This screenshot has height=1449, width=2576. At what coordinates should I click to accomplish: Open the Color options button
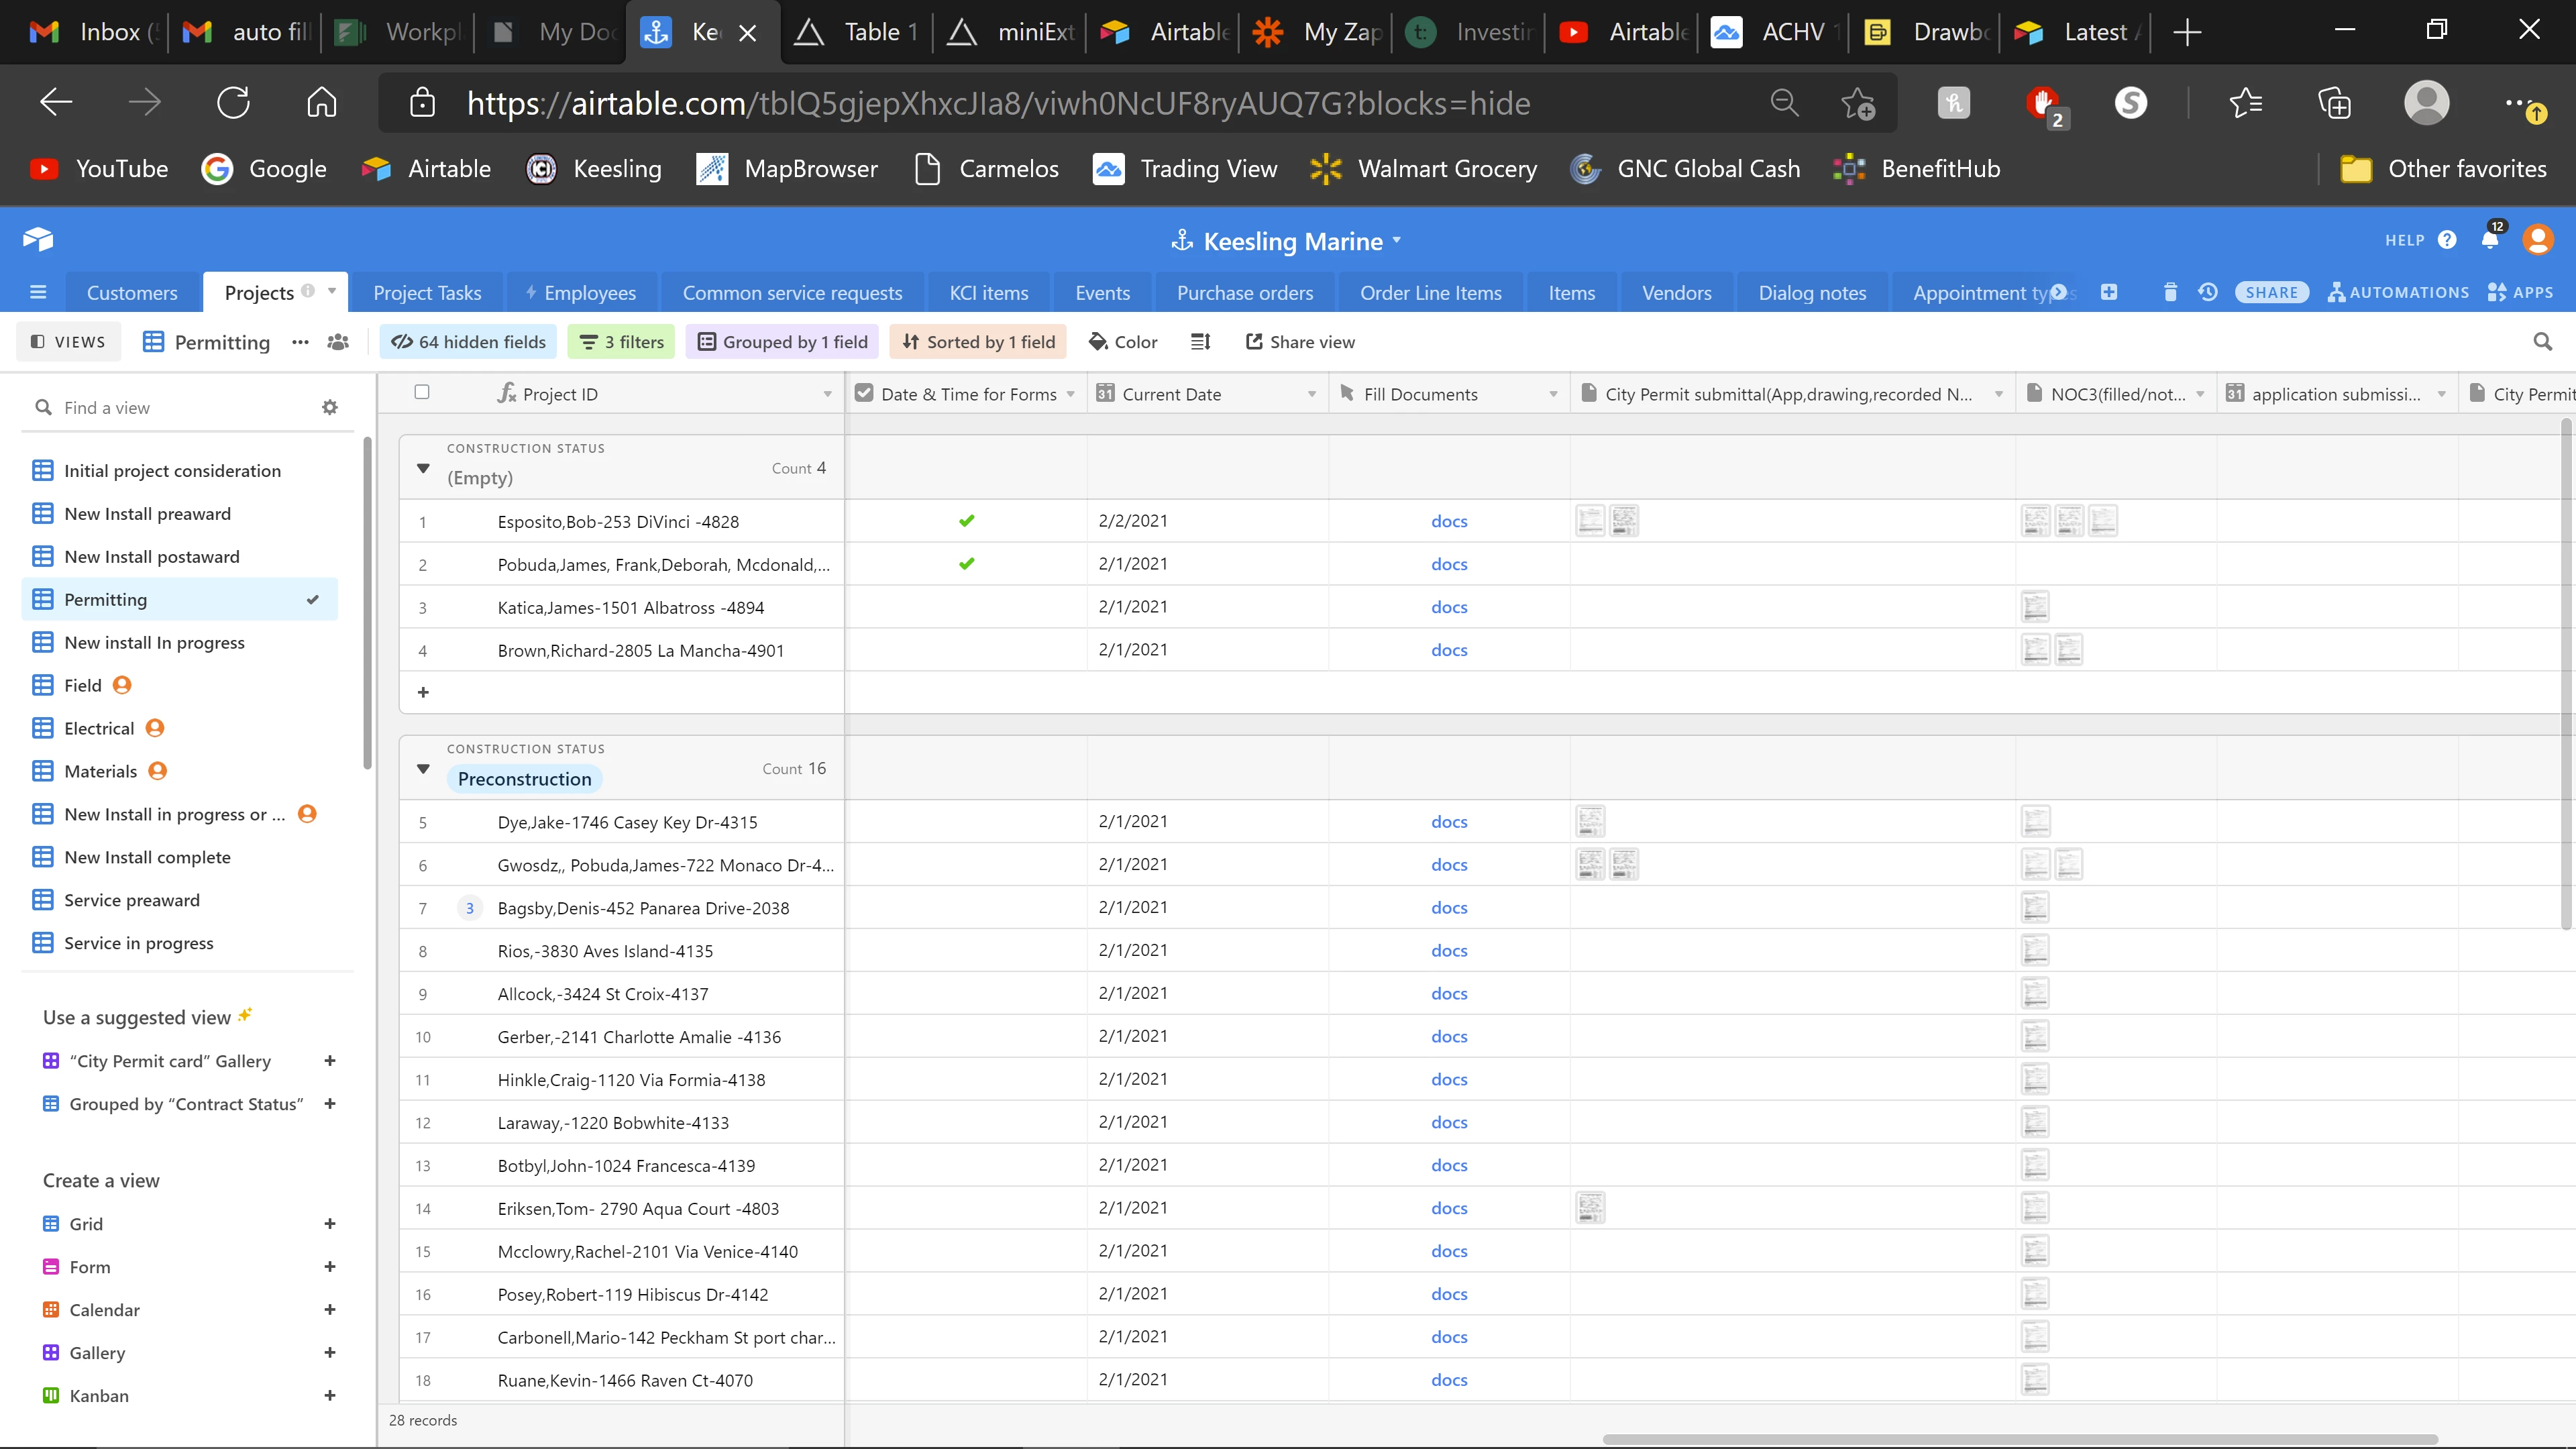pyautogui.click(x=1123, y=342)
